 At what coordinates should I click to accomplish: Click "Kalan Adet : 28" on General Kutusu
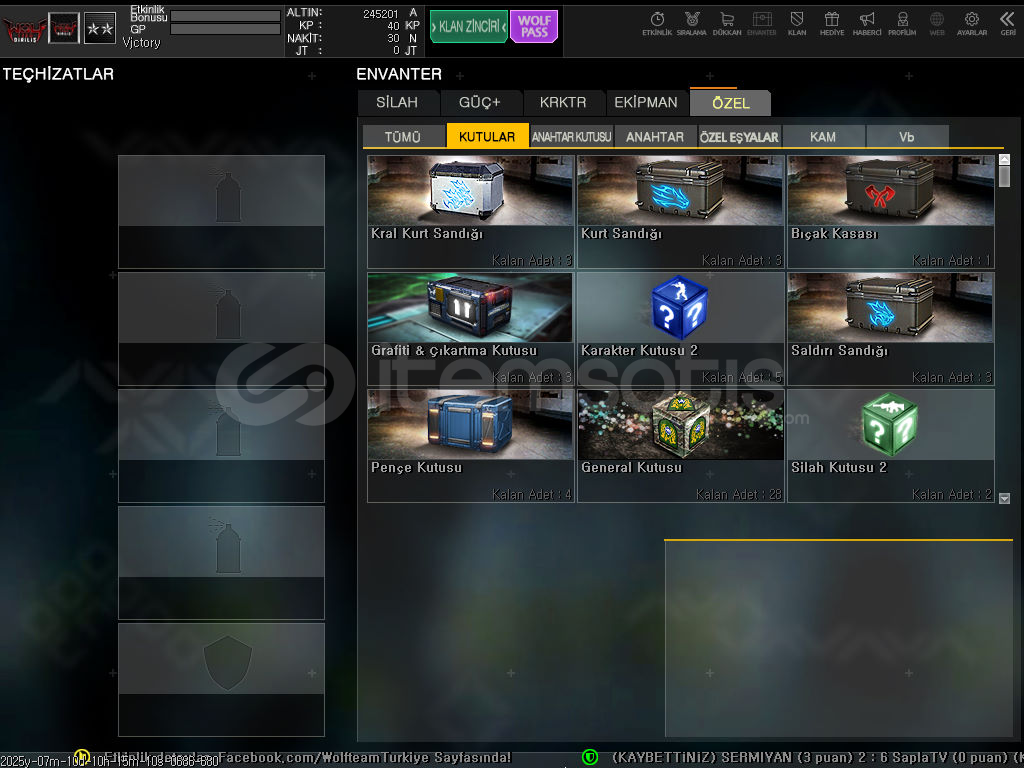click(x=739, y=494)
